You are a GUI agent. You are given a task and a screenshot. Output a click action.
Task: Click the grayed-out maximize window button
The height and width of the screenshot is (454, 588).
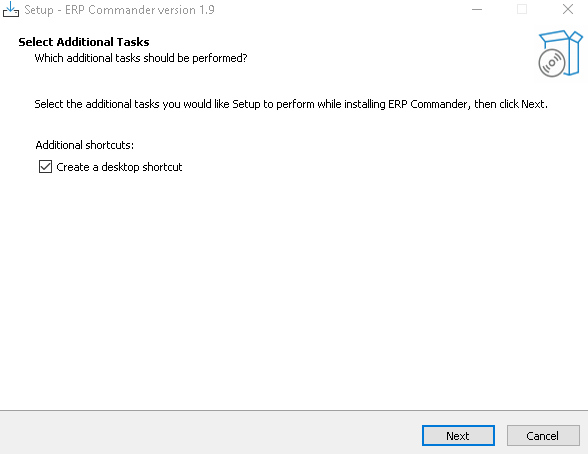pos(522,9)
